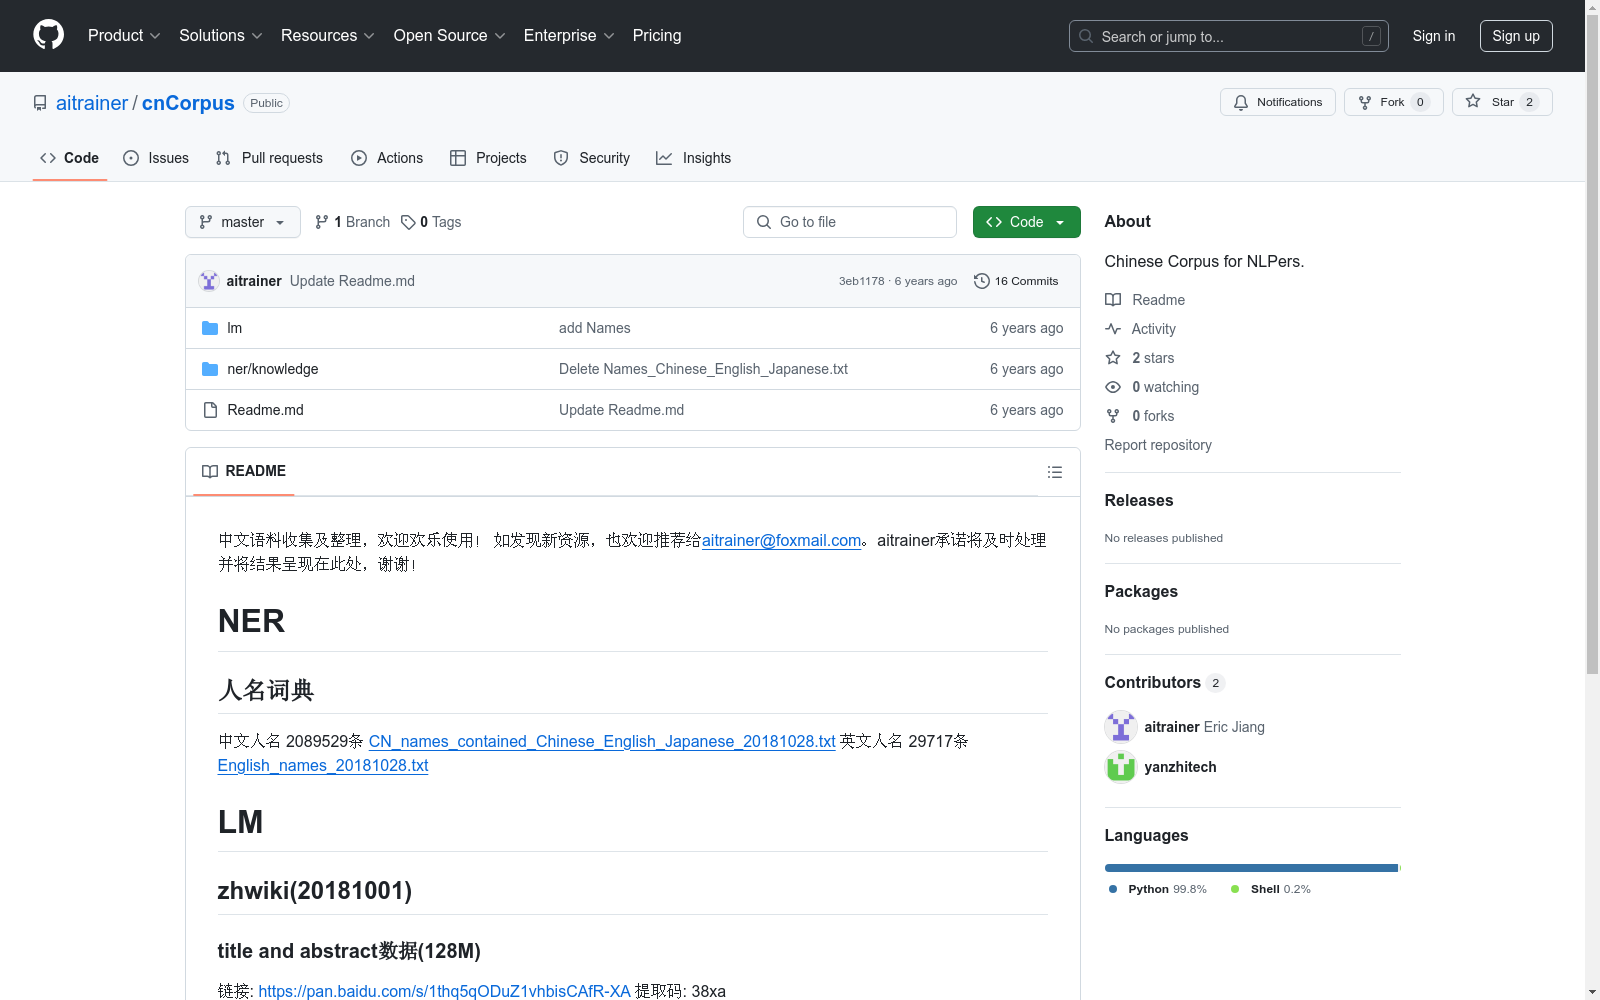Open the Packages heading link
1600x1000 pixels.
tap(1141, 591)
